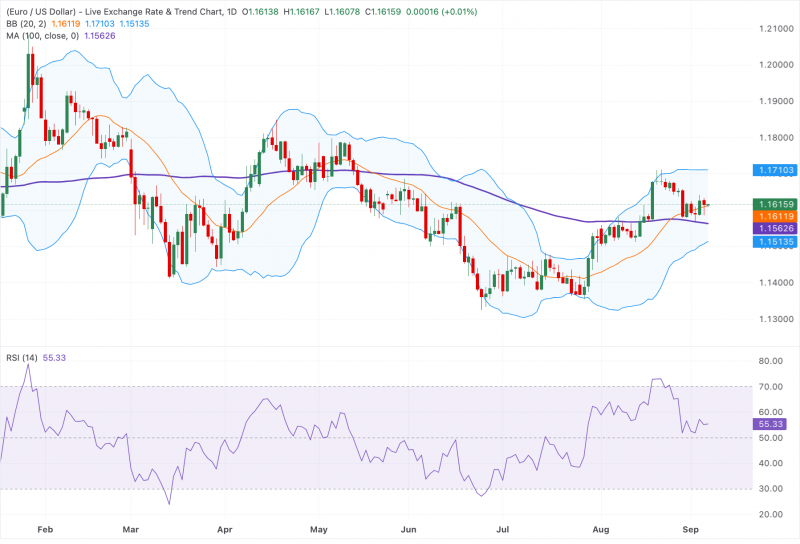The image size is (800, 544).
Task: Click the Aug label on time axis
Action: 601,529
